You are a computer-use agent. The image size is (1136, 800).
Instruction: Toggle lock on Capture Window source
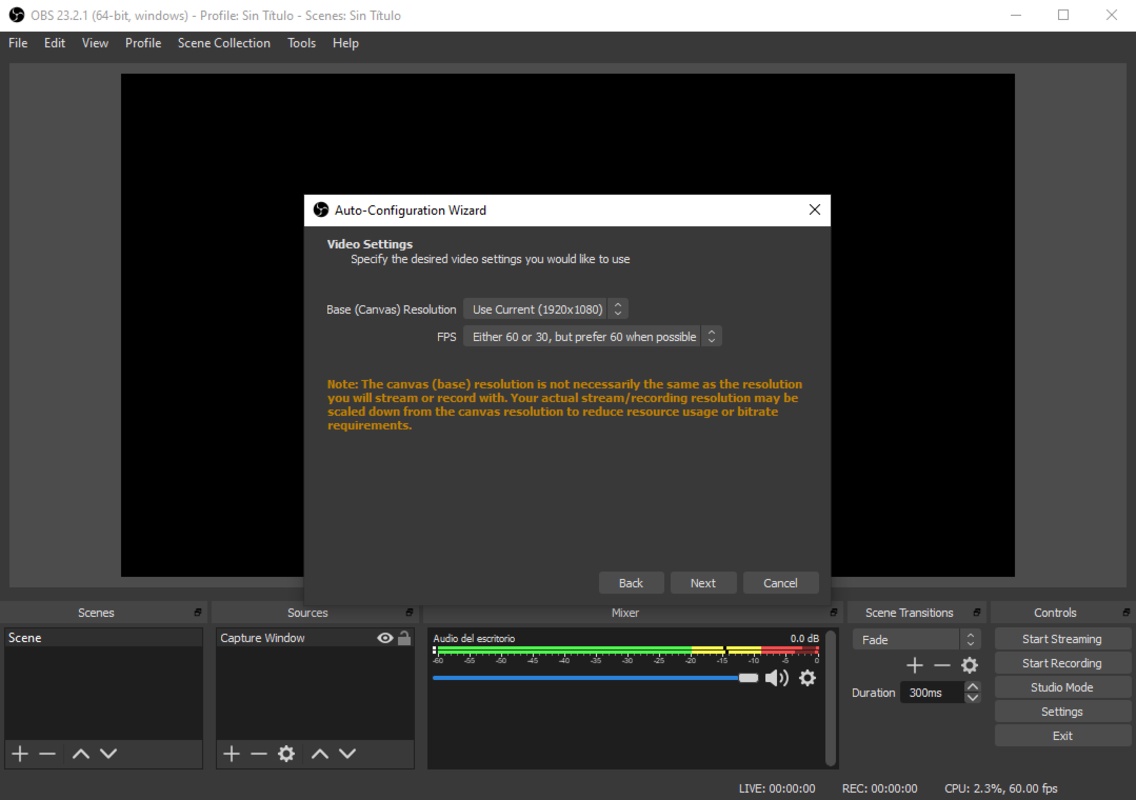pyautogui.click(x=404, y=638)
